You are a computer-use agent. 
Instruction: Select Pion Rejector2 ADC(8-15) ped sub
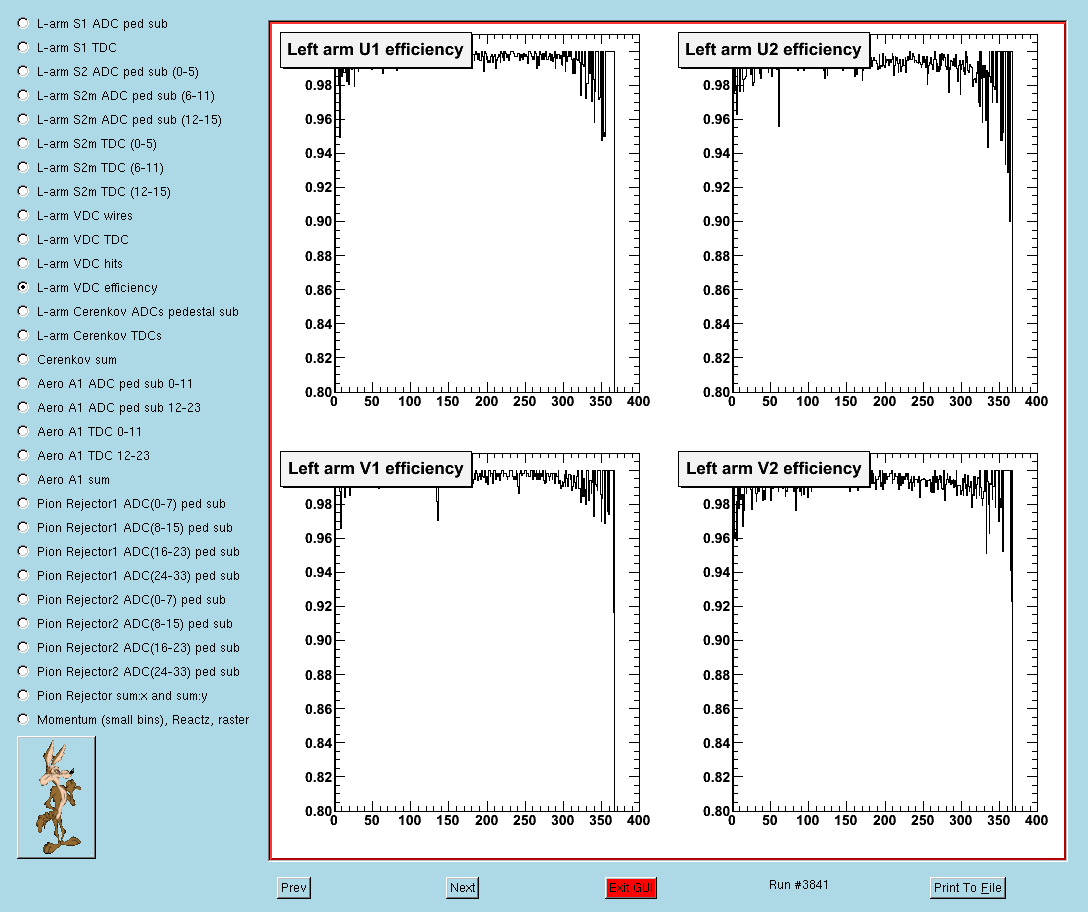pos(23,623)
